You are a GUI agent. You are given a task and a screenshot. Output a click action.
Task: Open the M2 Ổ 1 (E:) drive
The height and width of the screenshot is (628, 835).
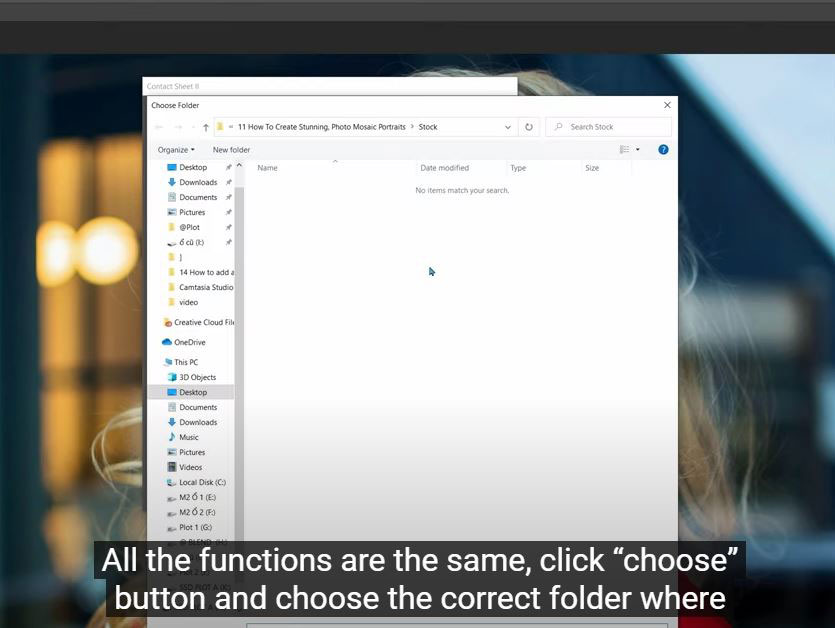point(197,497)
